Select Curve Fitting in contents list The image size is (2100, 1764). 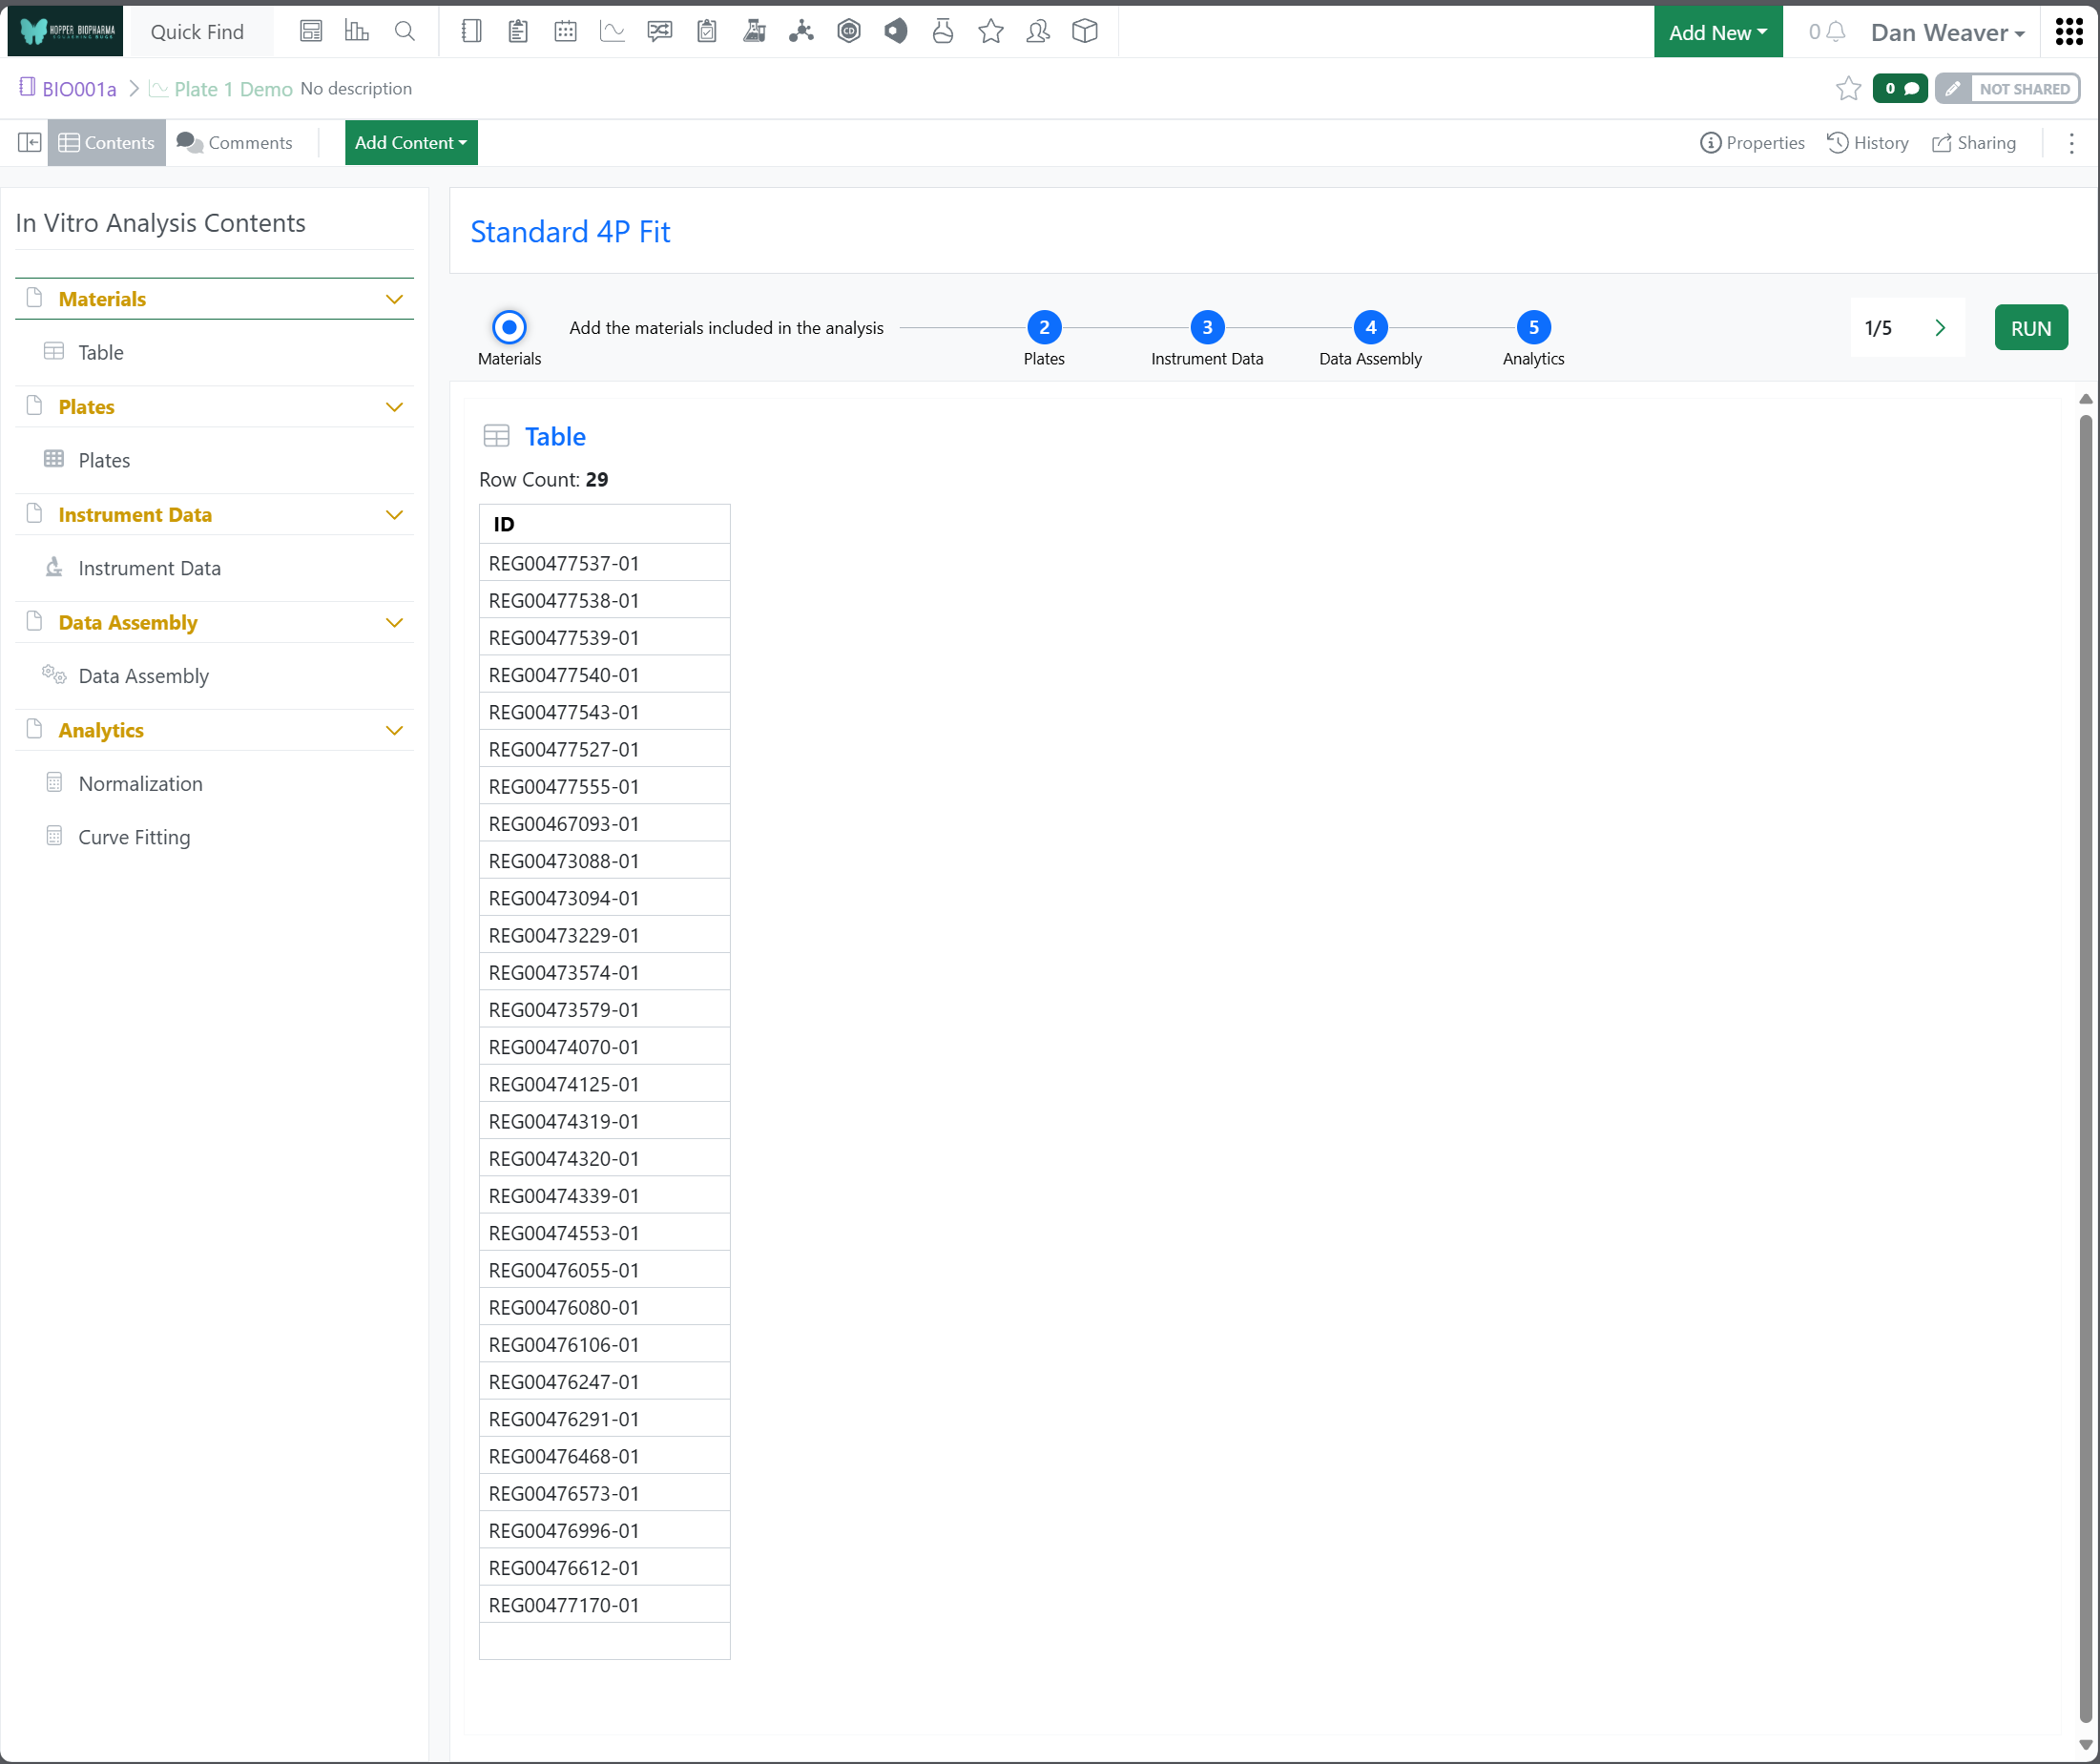pyautogui.click(x=134, y=838)
